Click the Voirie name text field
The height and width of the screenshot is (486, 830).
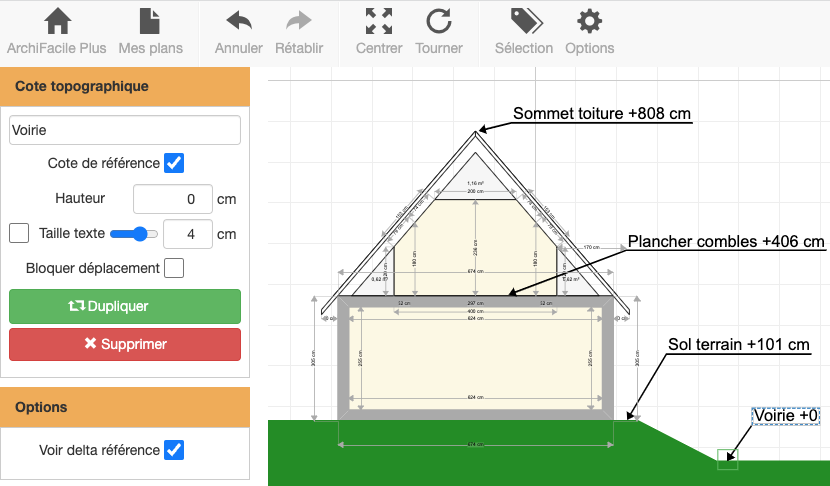tap(125, 130)
